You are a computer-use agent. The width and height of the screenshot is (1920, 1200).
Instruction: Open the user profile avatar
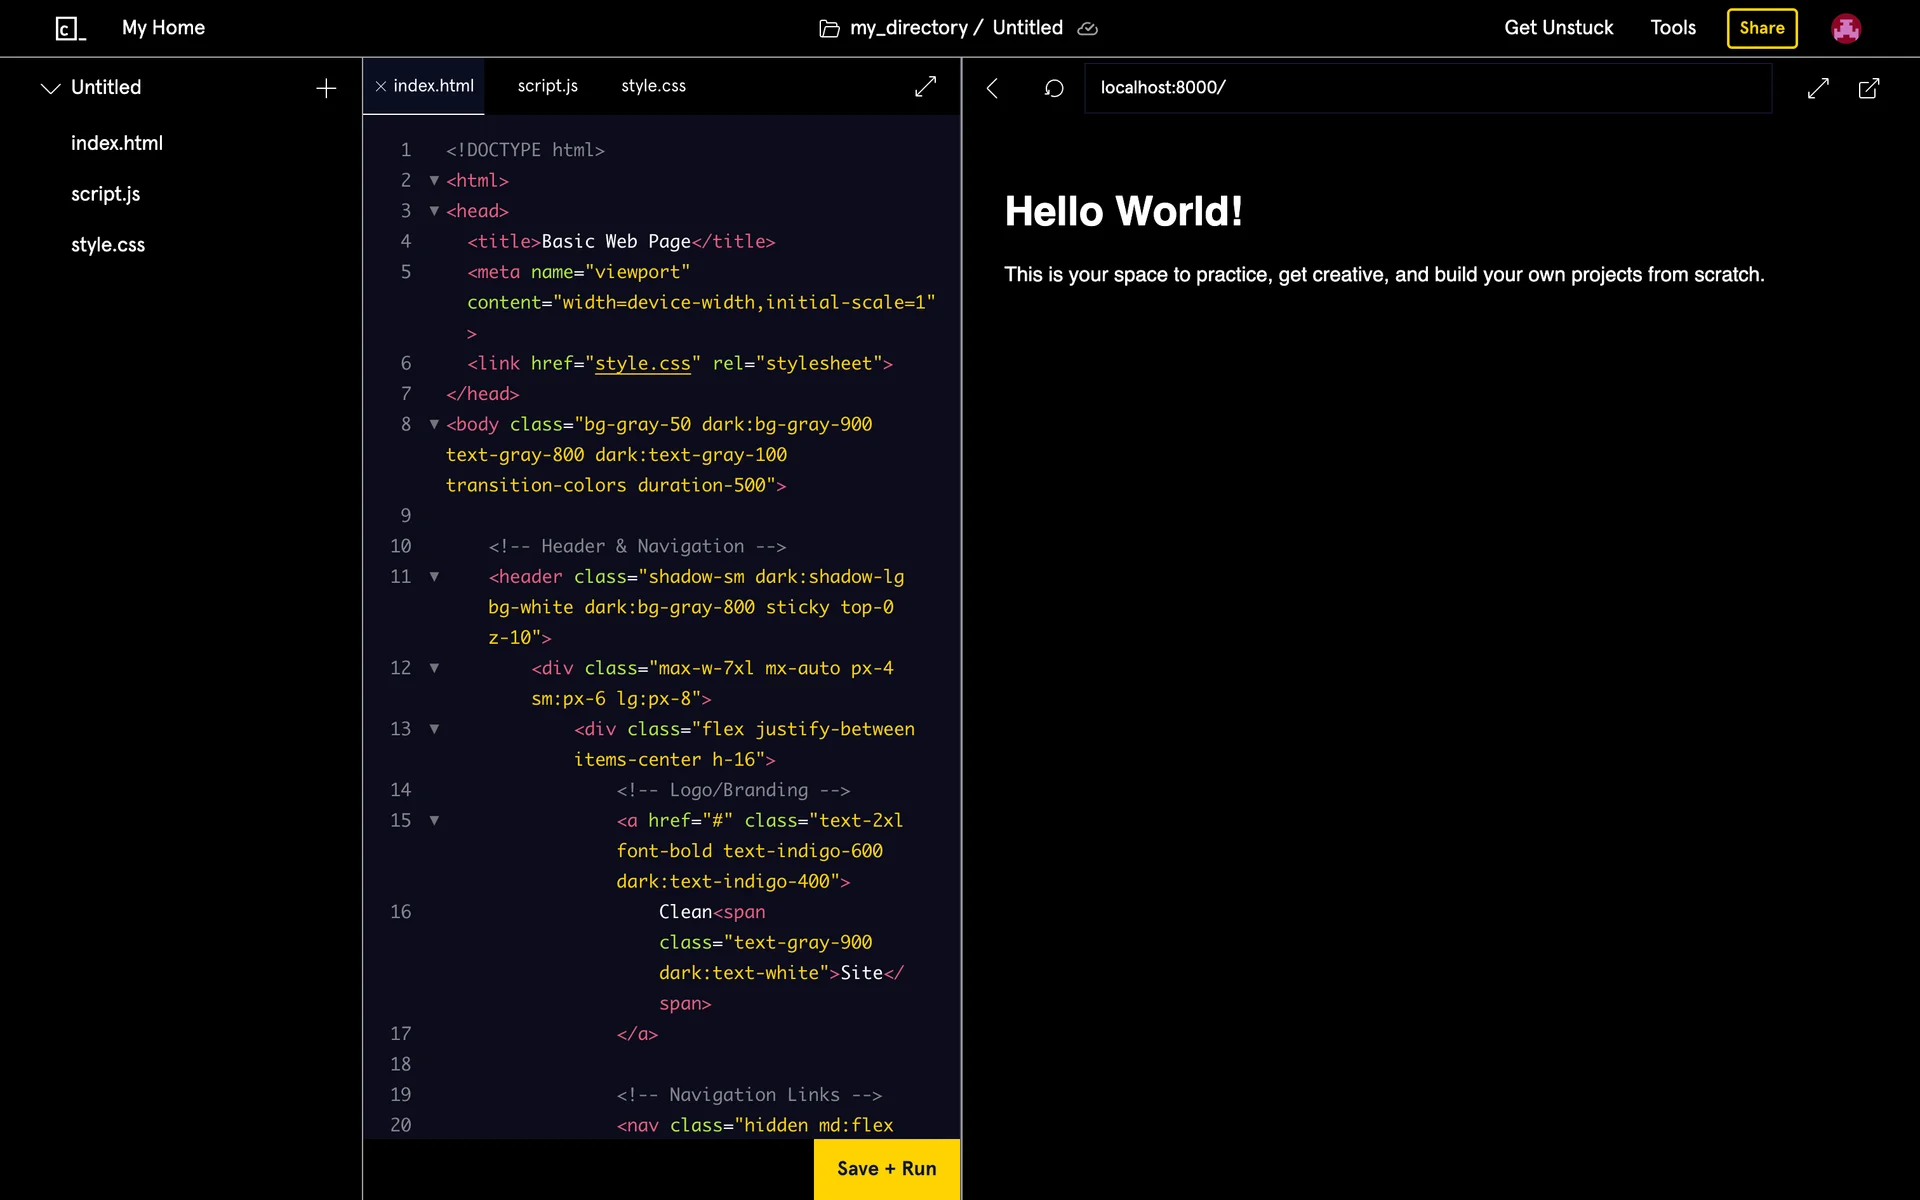[x=1845, y=28]
